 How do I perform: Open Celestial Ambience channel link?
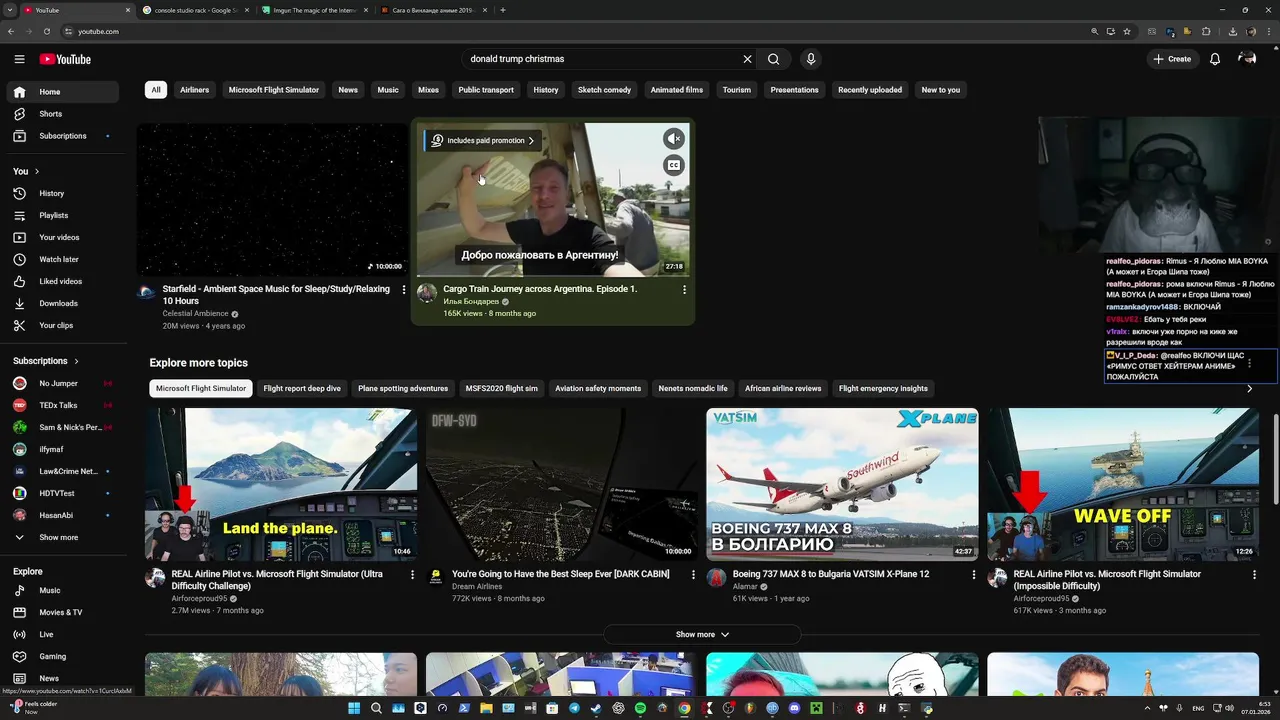pos(196,314)
